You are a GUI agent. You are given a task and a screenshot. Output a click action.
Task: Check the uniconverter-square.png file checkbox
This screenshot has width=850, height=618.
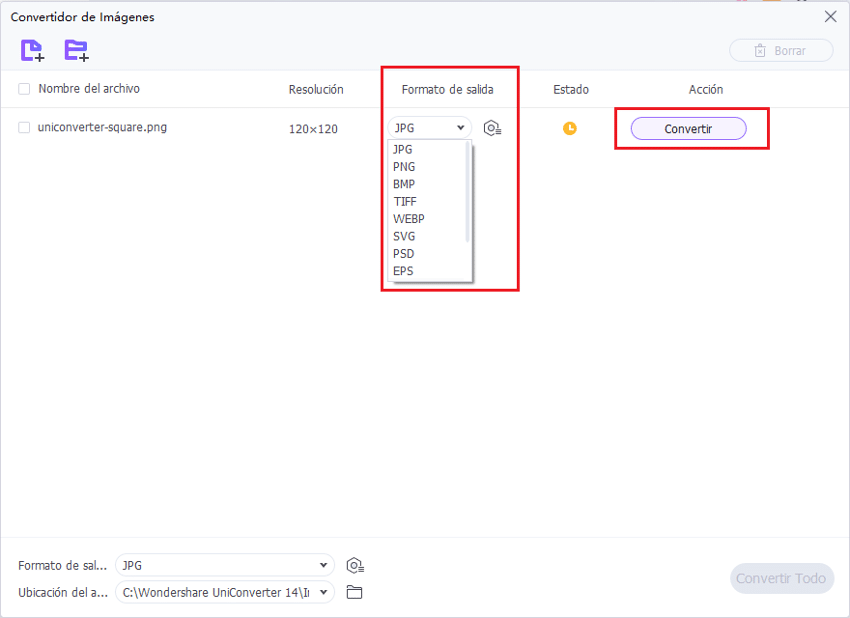click(x=24, y=127)
